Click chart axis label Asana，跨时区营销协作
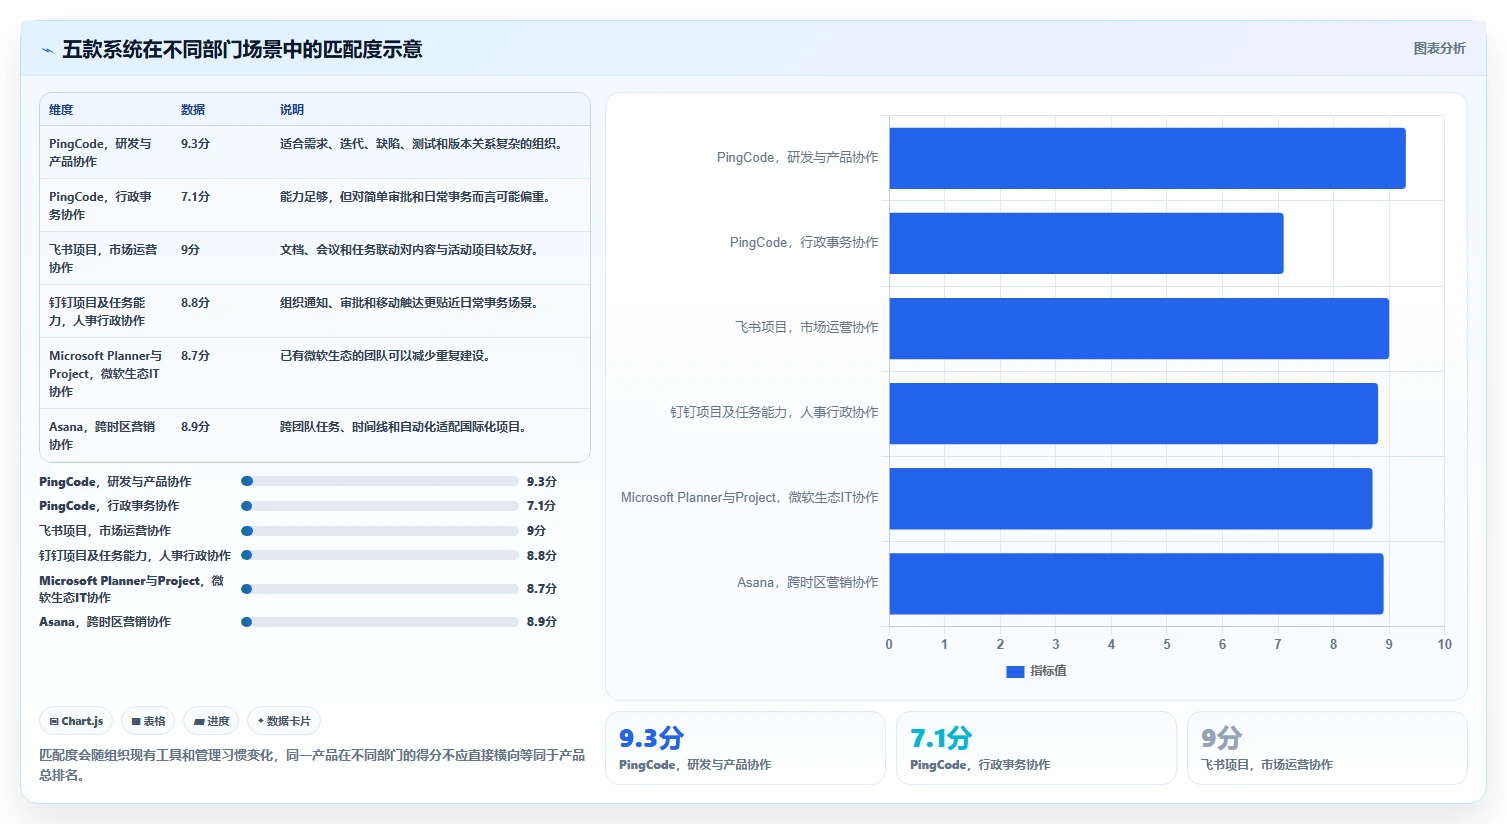Image resolution: width=1507 pixels, height=824 pixels. [x=808, y=582]
